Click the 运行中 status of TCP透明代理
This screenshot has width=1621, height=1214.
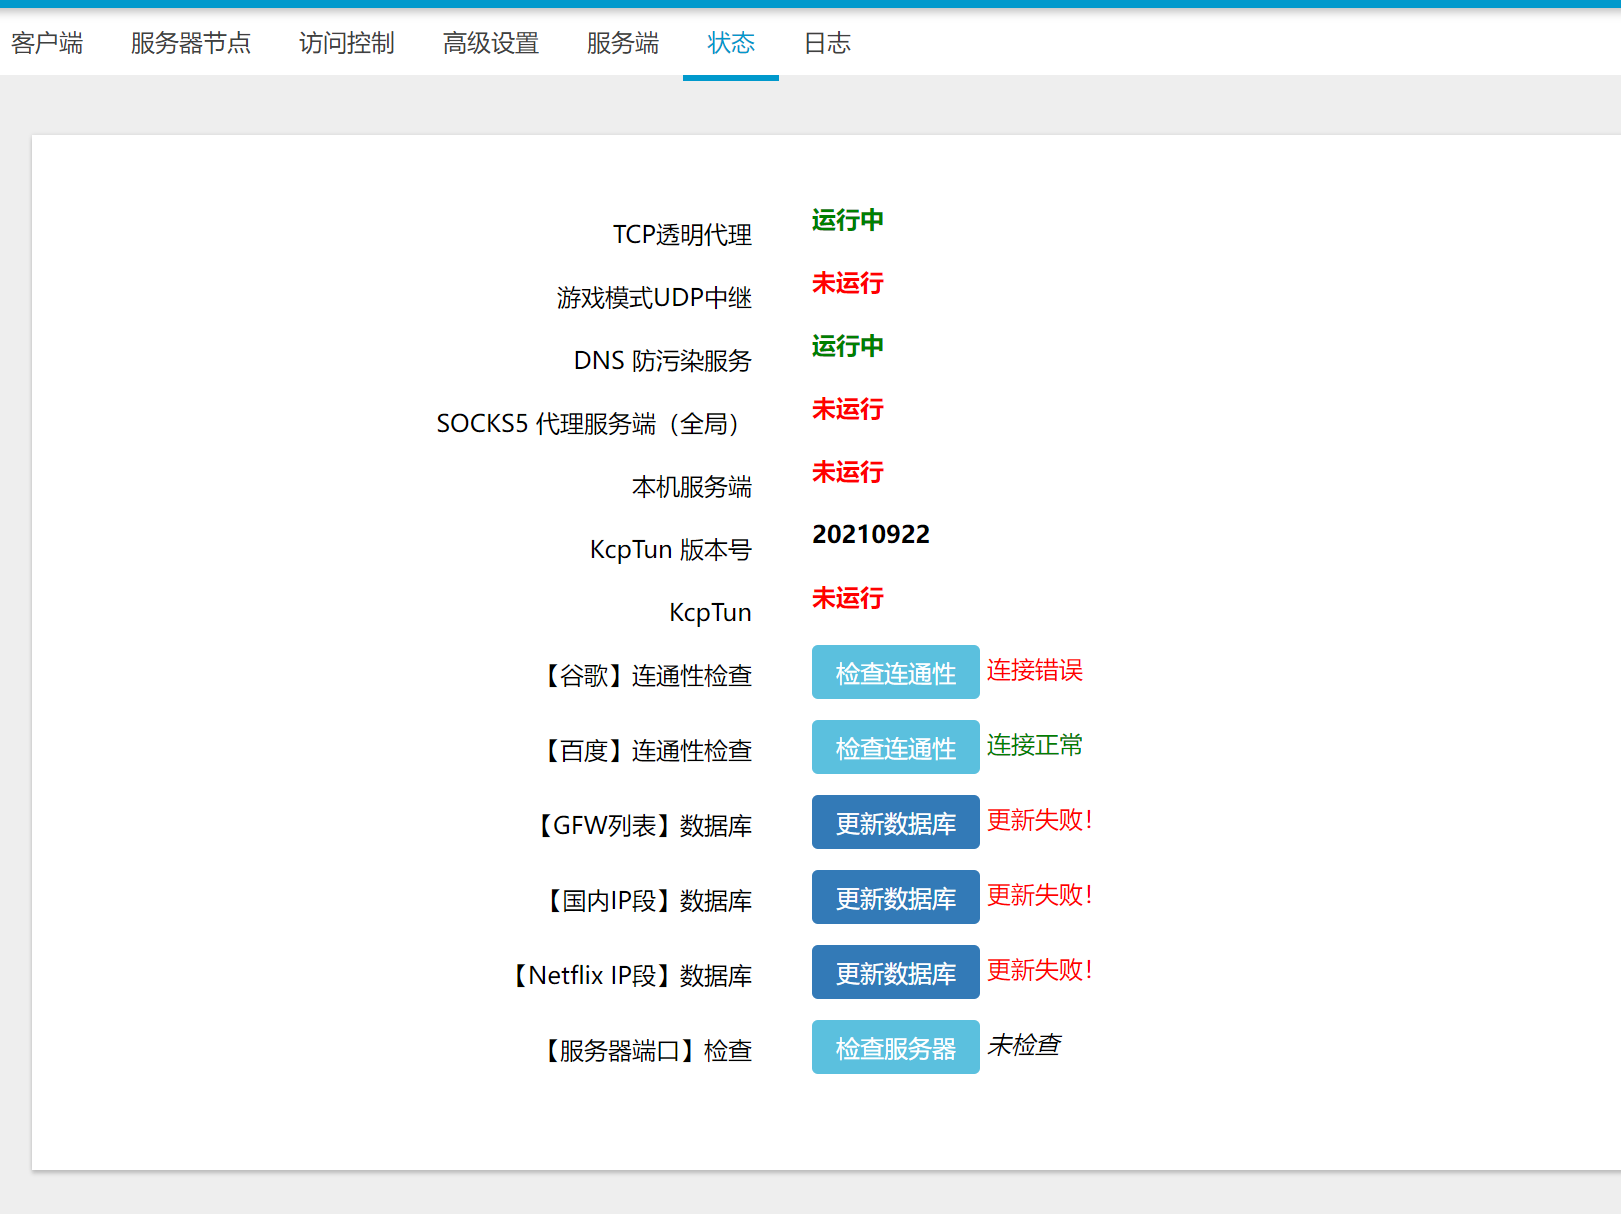point(847,220)
